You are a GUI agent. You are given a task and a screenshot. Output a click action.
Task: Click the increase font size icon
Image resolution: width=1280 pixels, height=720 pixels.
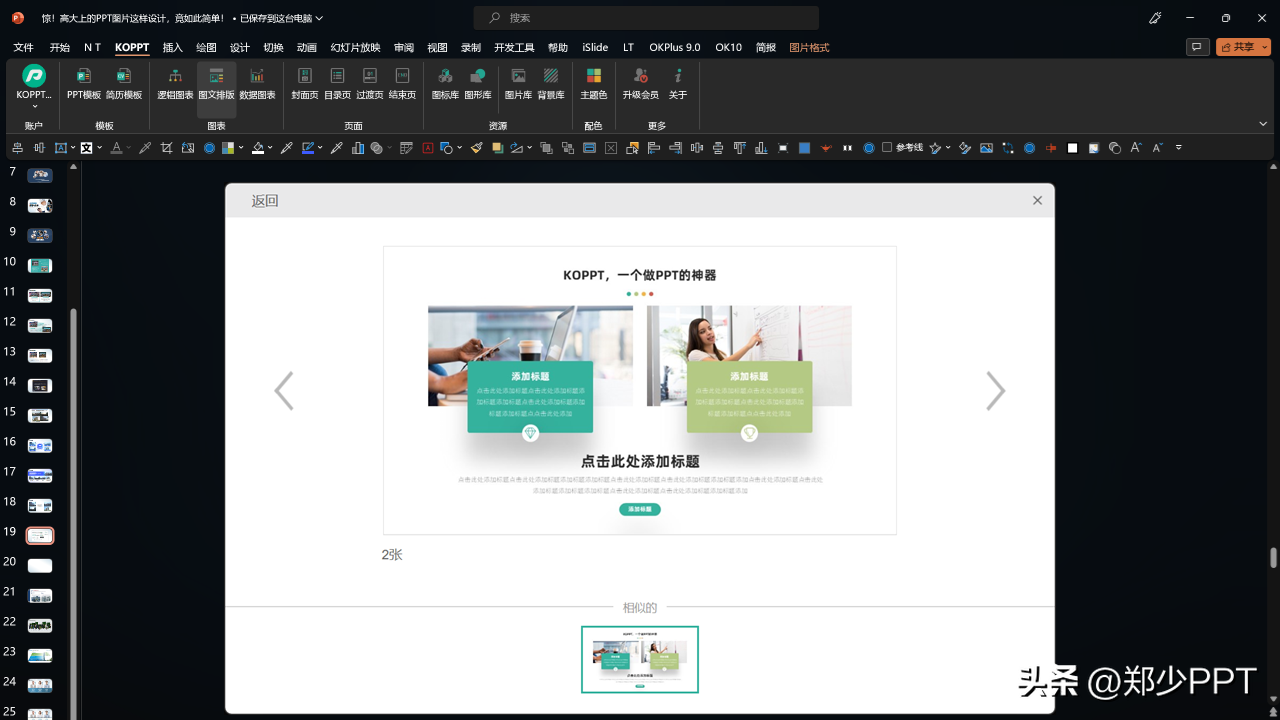pos(1135,148)
